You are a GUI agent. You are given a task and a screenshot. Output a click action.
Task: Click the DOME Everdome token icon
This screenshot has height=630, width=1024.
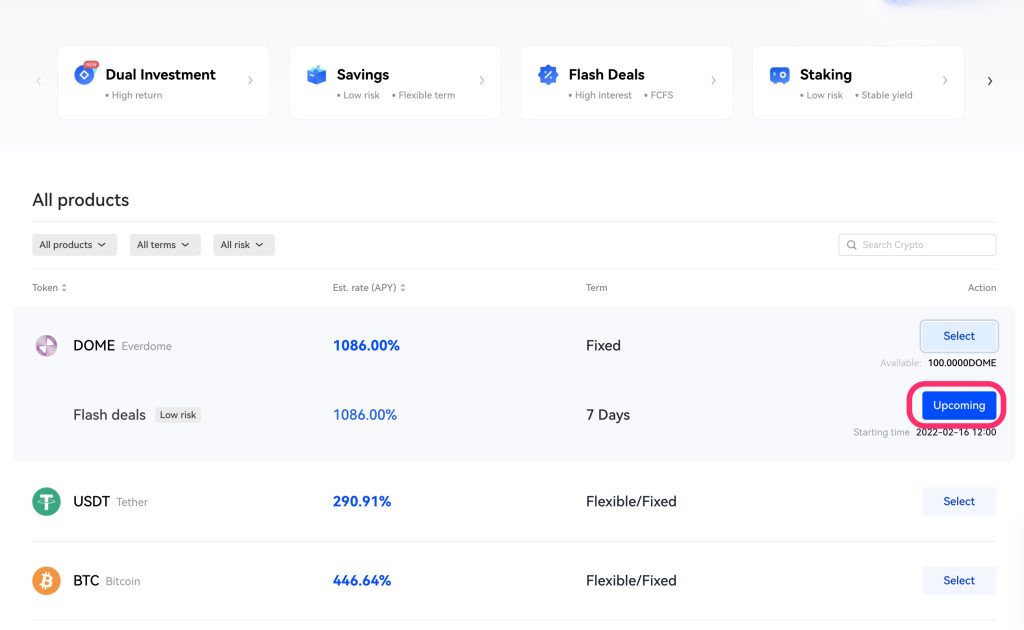[47, 346]
